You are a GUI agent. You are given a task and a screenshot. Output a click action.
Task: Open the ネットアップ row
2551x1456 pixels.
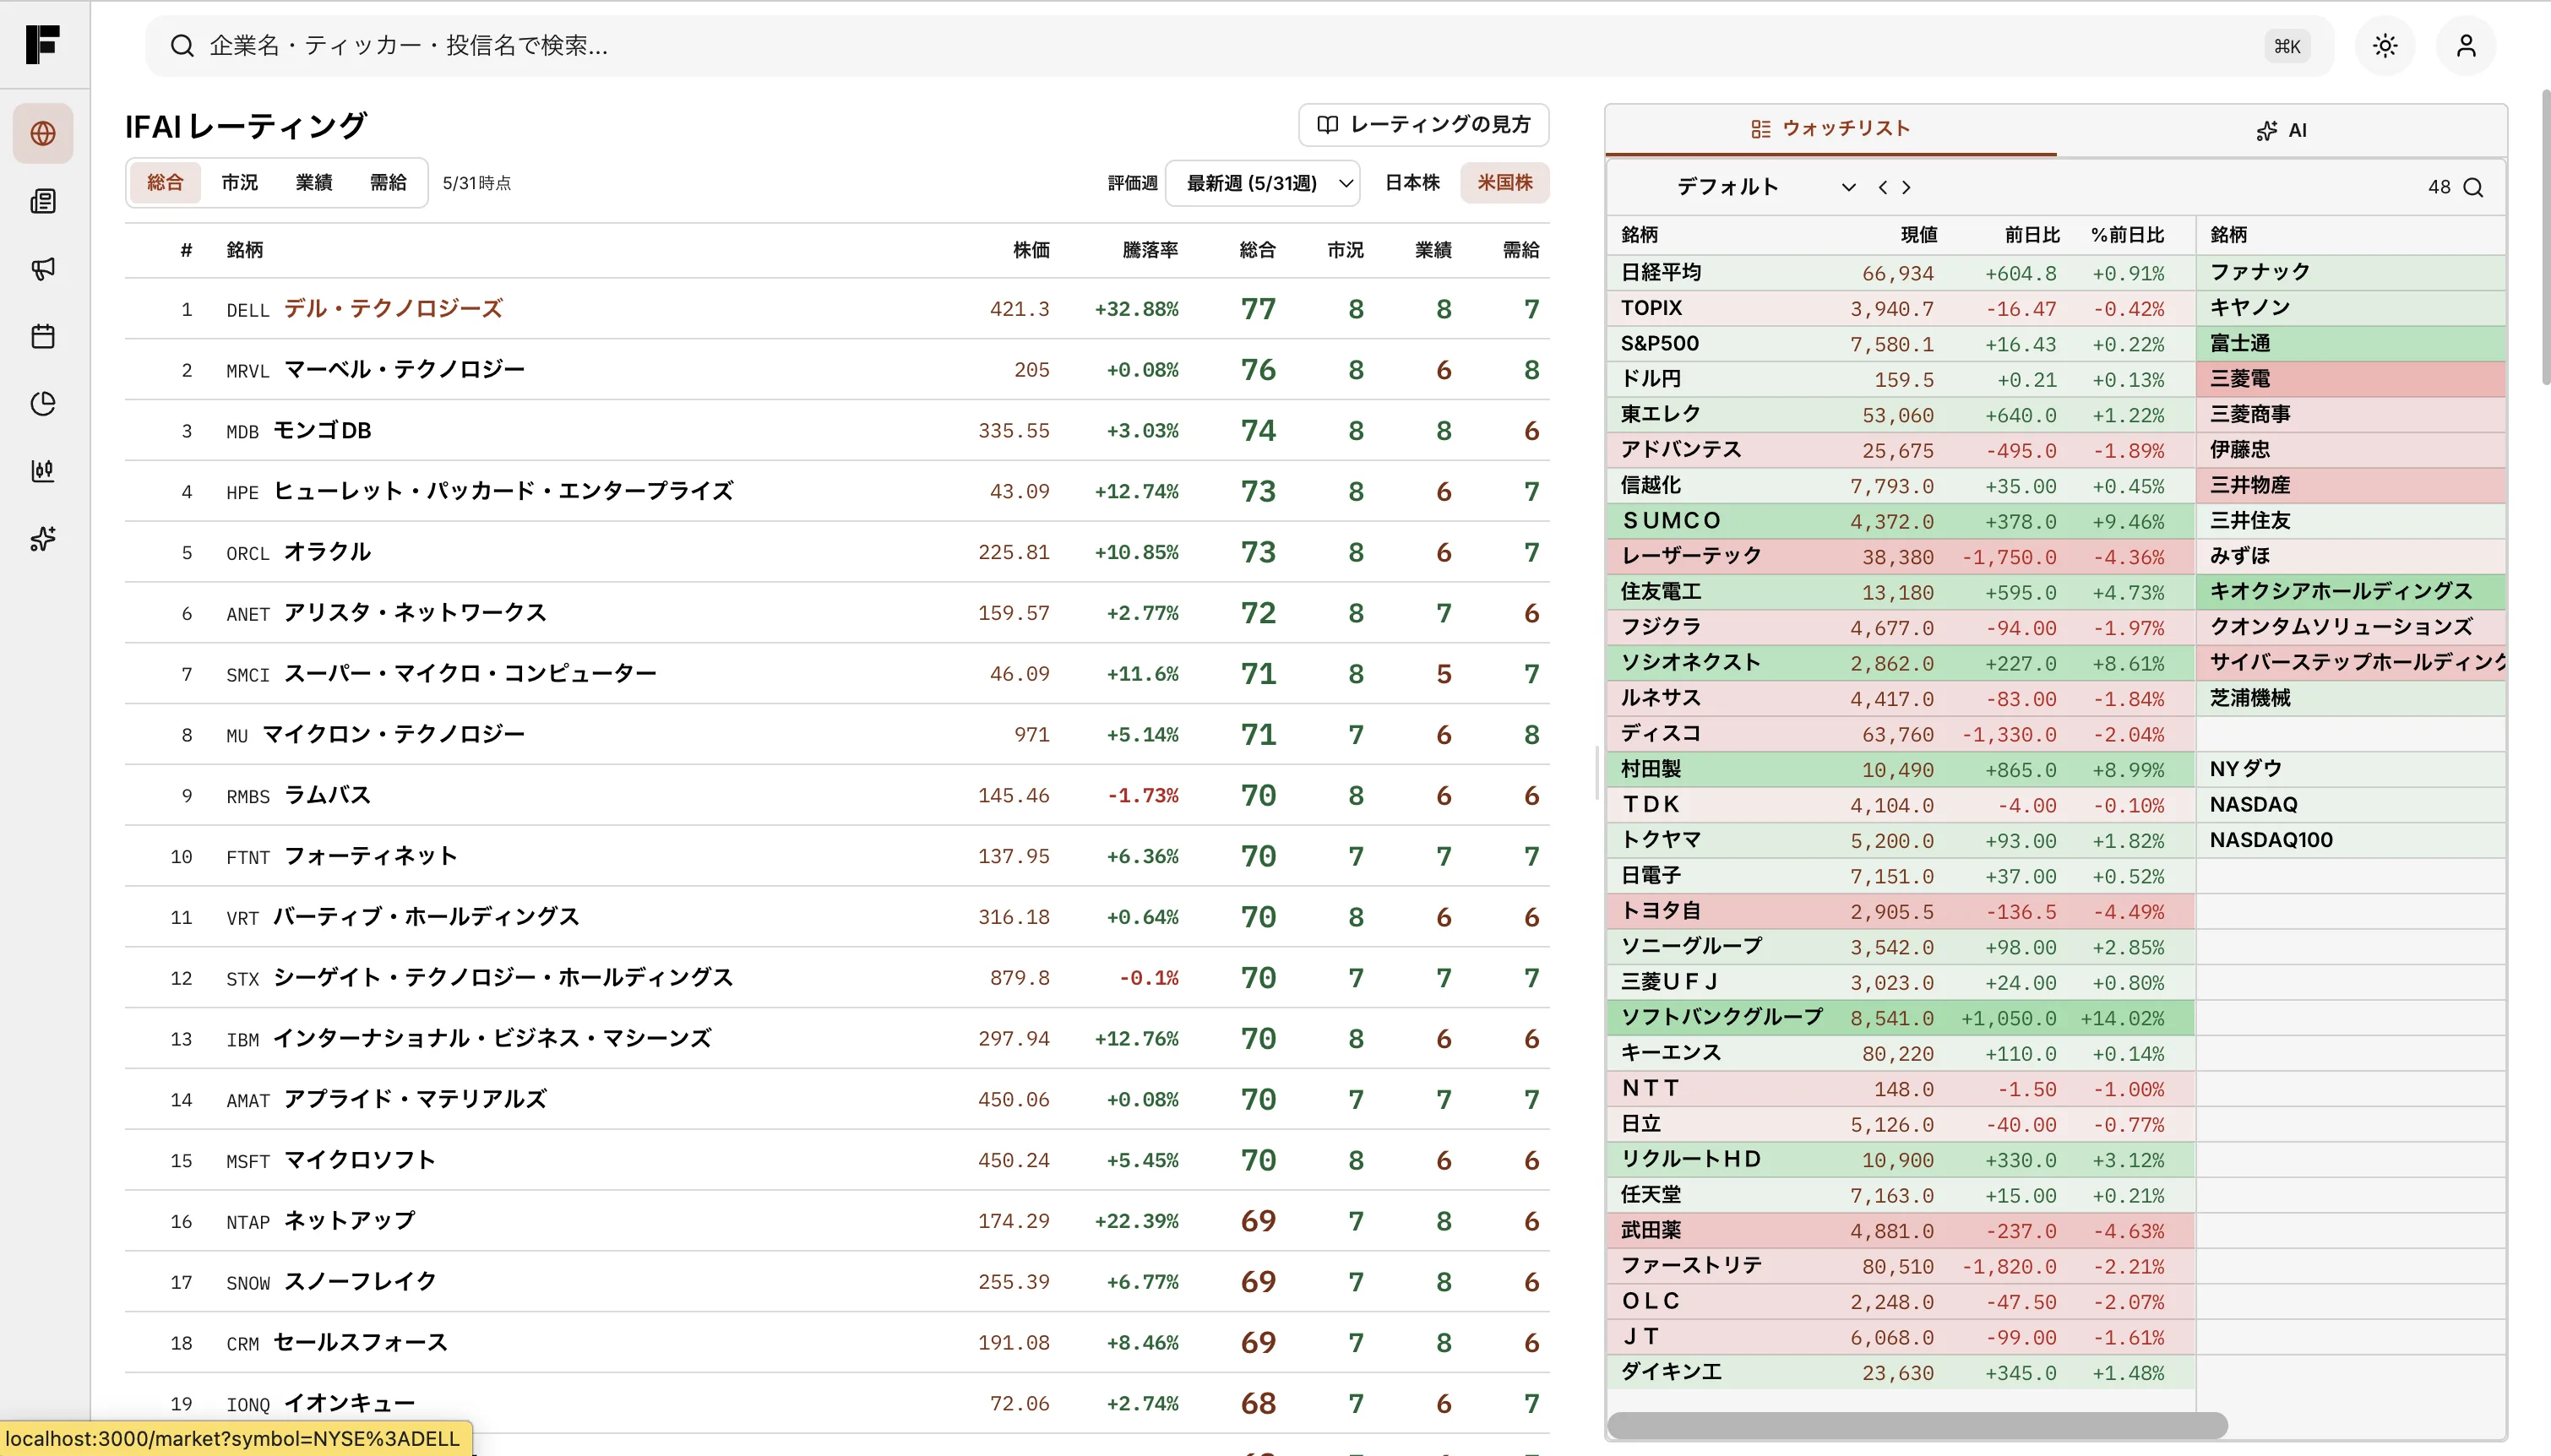pos(837,1221)
